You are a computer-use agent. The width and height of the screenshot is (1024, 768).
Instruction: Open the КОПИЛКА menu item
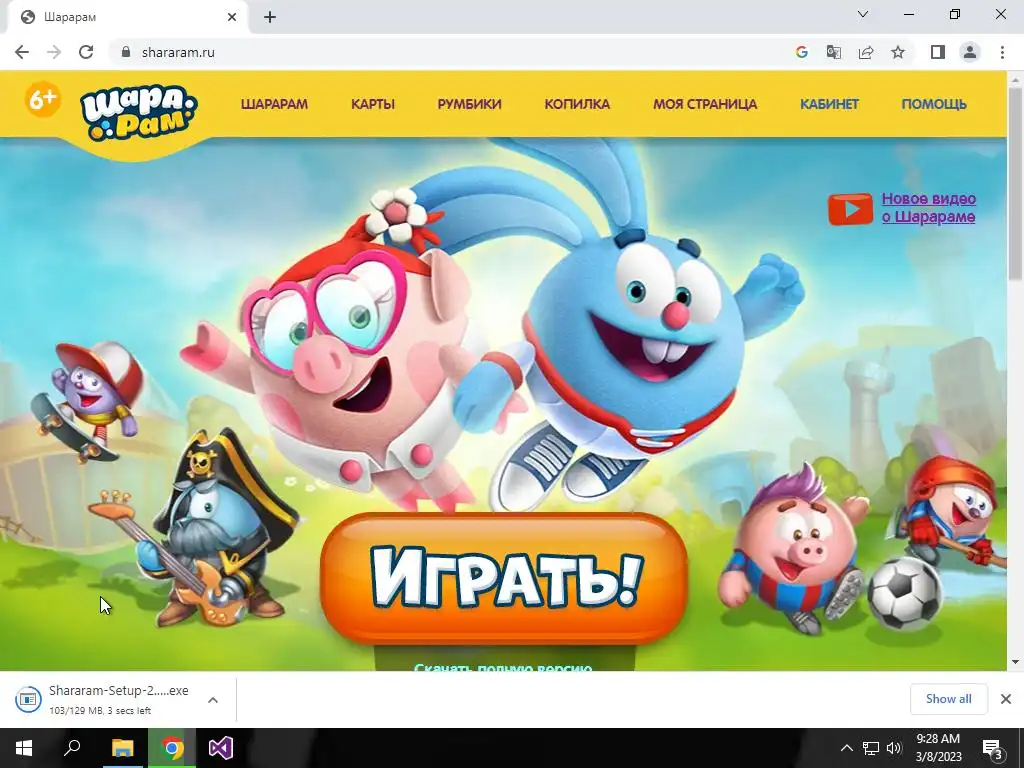point(577,104)
